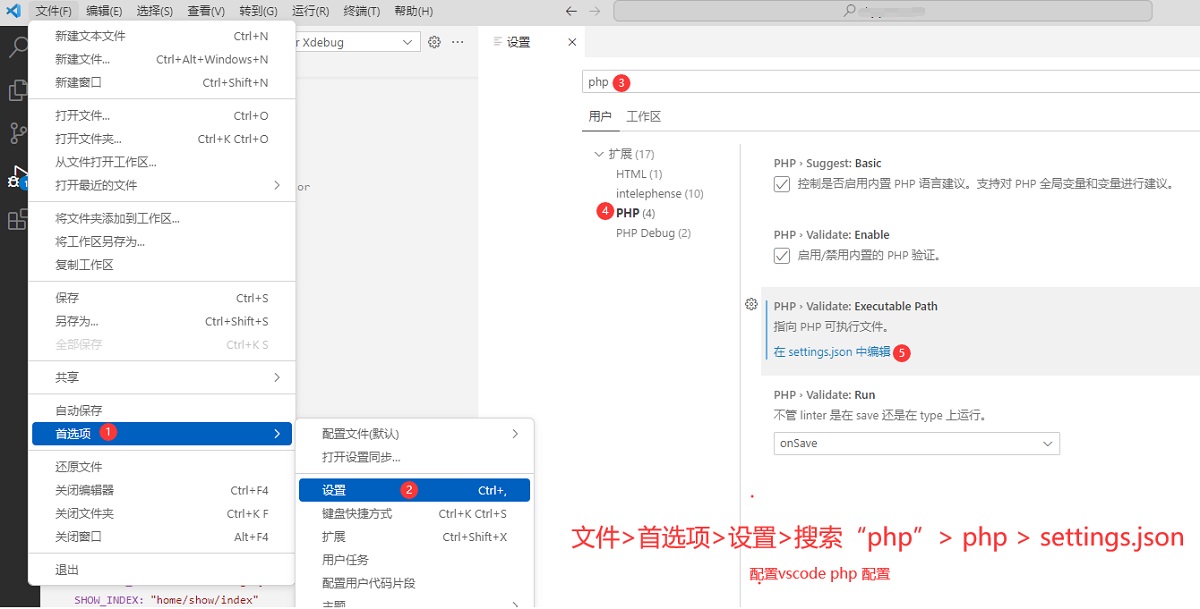The image size is (1200, 609).
Task: Choose 打开文件夹... from the file menu
Action: [x=162, y=139]
